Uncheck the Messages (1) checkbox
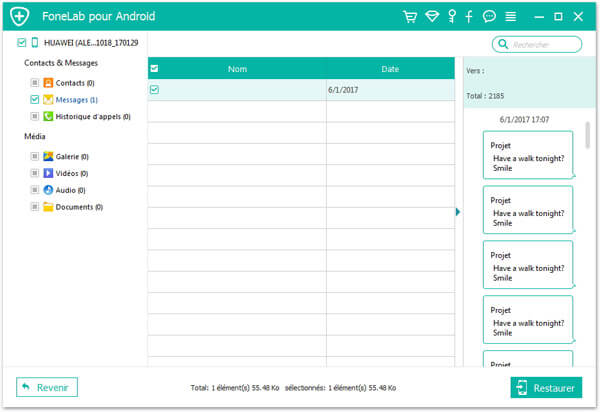The image size is (600, 412). (x=34, y=99)
